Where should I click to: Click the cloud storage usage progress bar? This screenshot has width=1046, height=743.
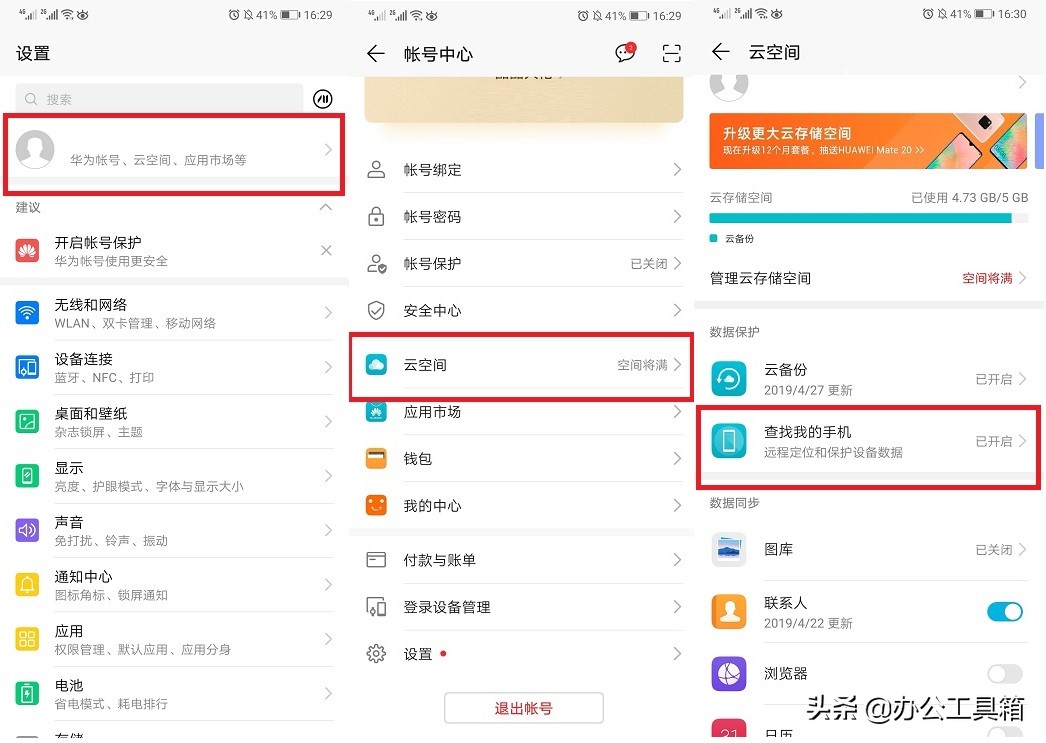(x=867, y=218)
